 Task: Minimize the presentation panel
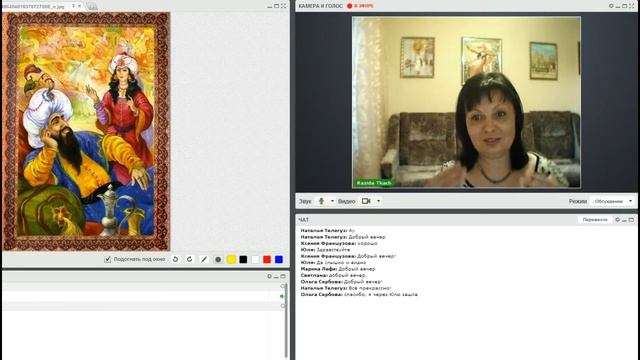pyautogui.click(x=269, y=6)
